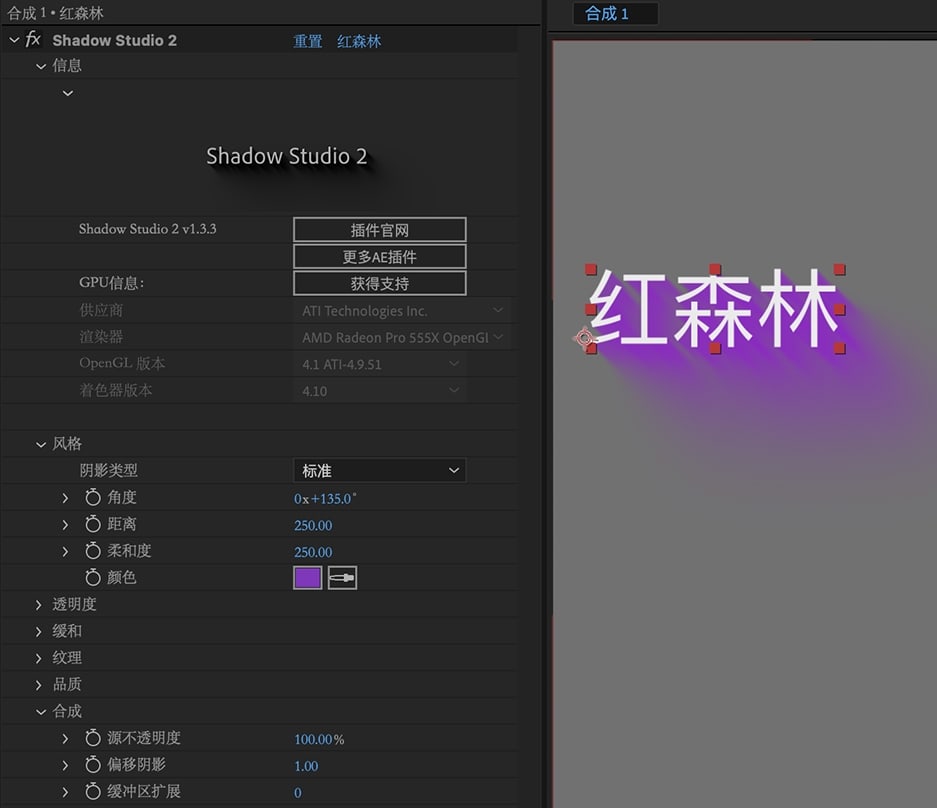Expand the 柔和度 property
This screenshot has width=937, height=808.
tap(65, 551)
